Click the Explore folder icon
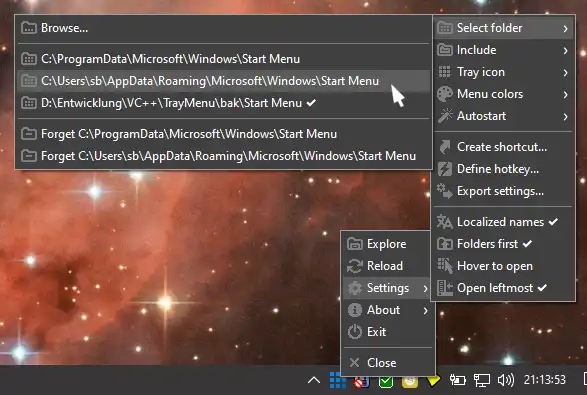 355,244
